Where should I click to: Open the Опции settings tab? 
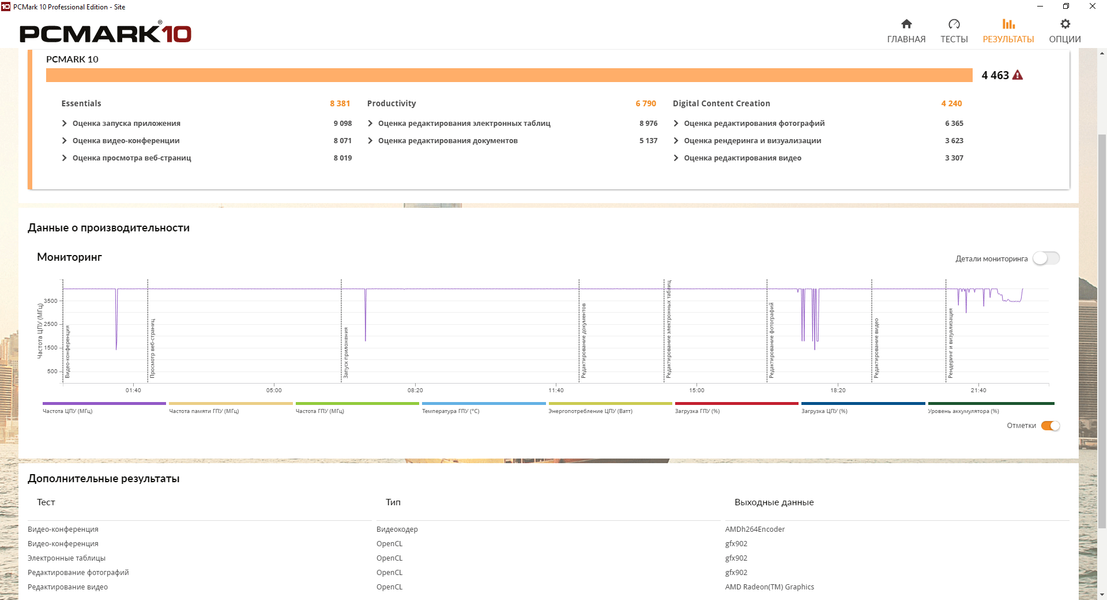pos(1065,32)
